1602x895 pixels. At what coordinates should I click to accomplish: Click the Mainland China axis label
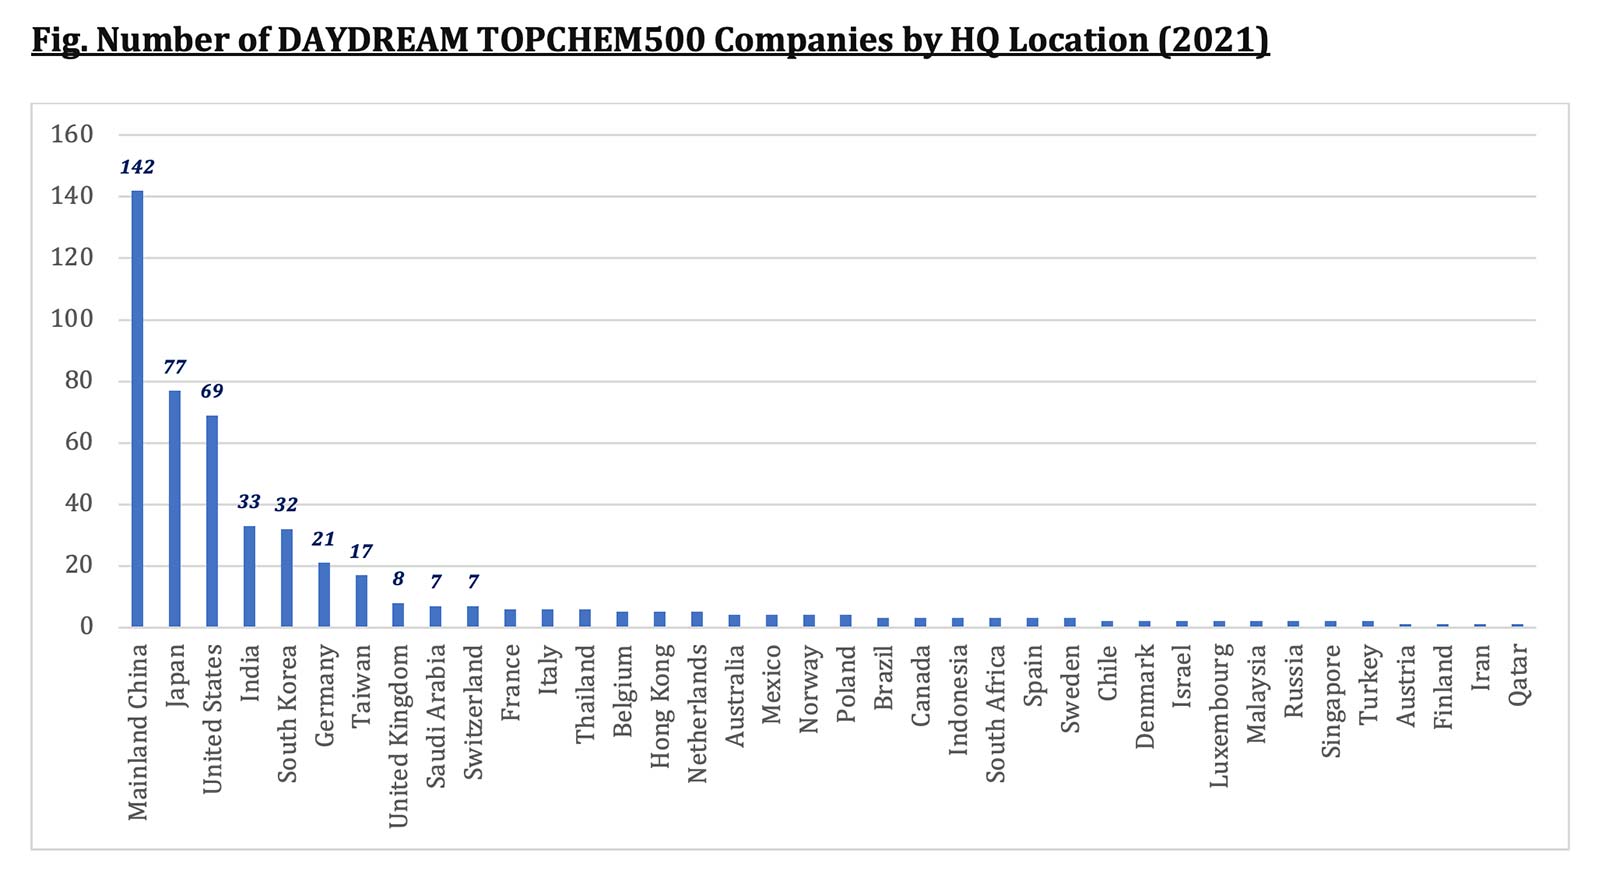coord(137,732)
